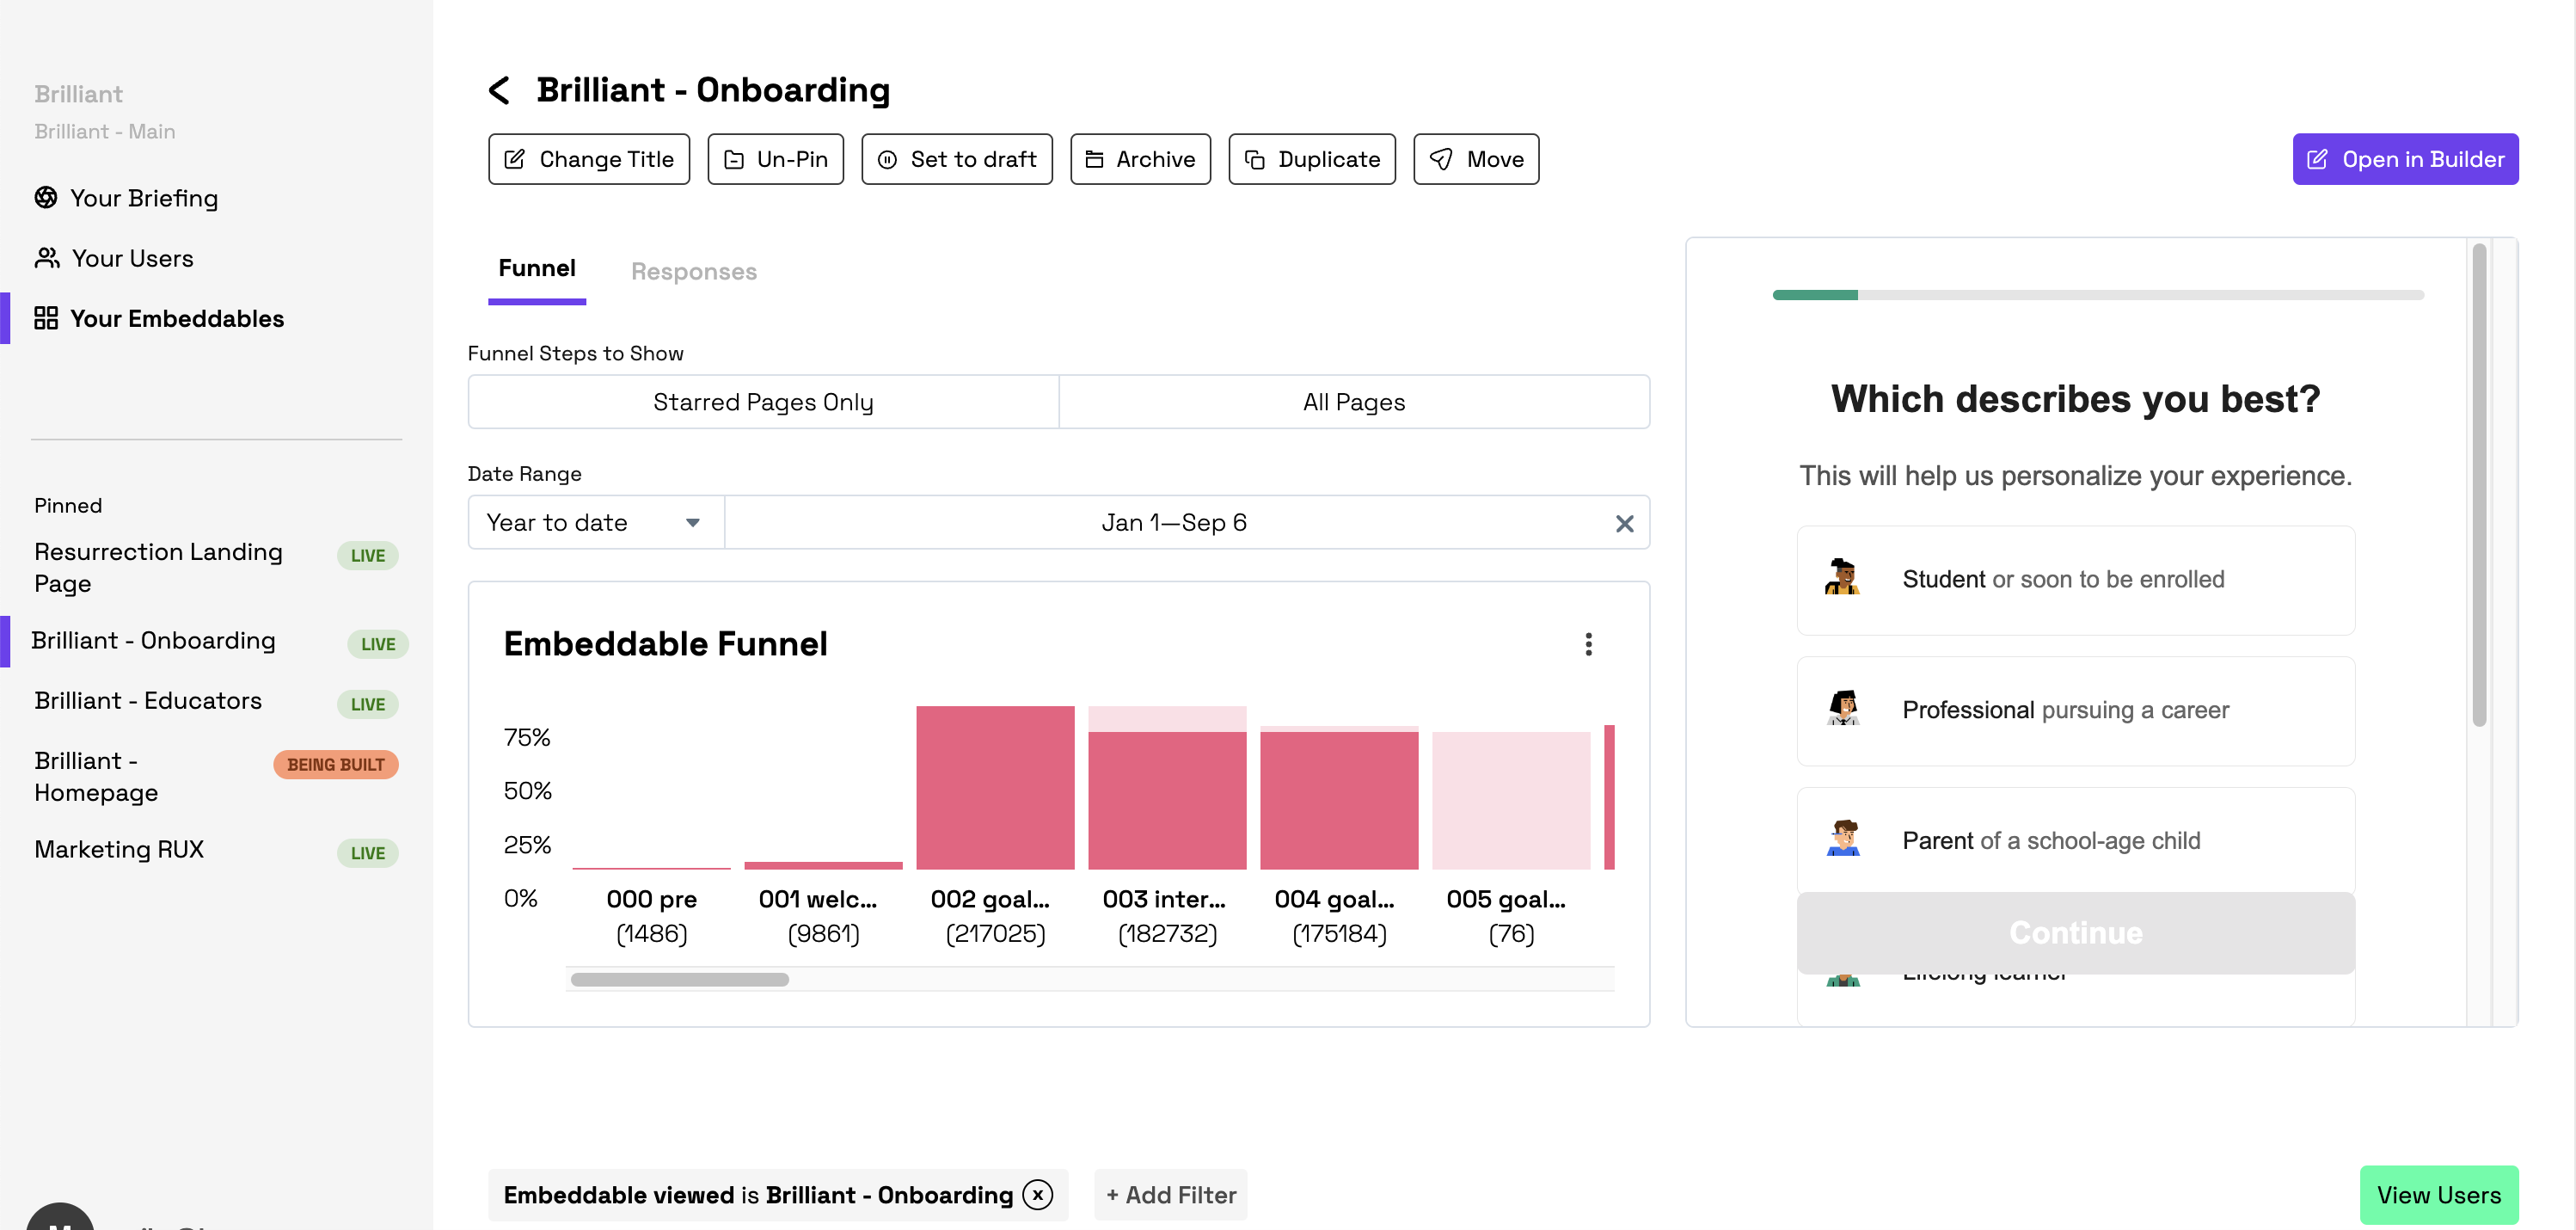
Task: Choose the Professional pursuing a career option
Action: (x=2075, y=710)
